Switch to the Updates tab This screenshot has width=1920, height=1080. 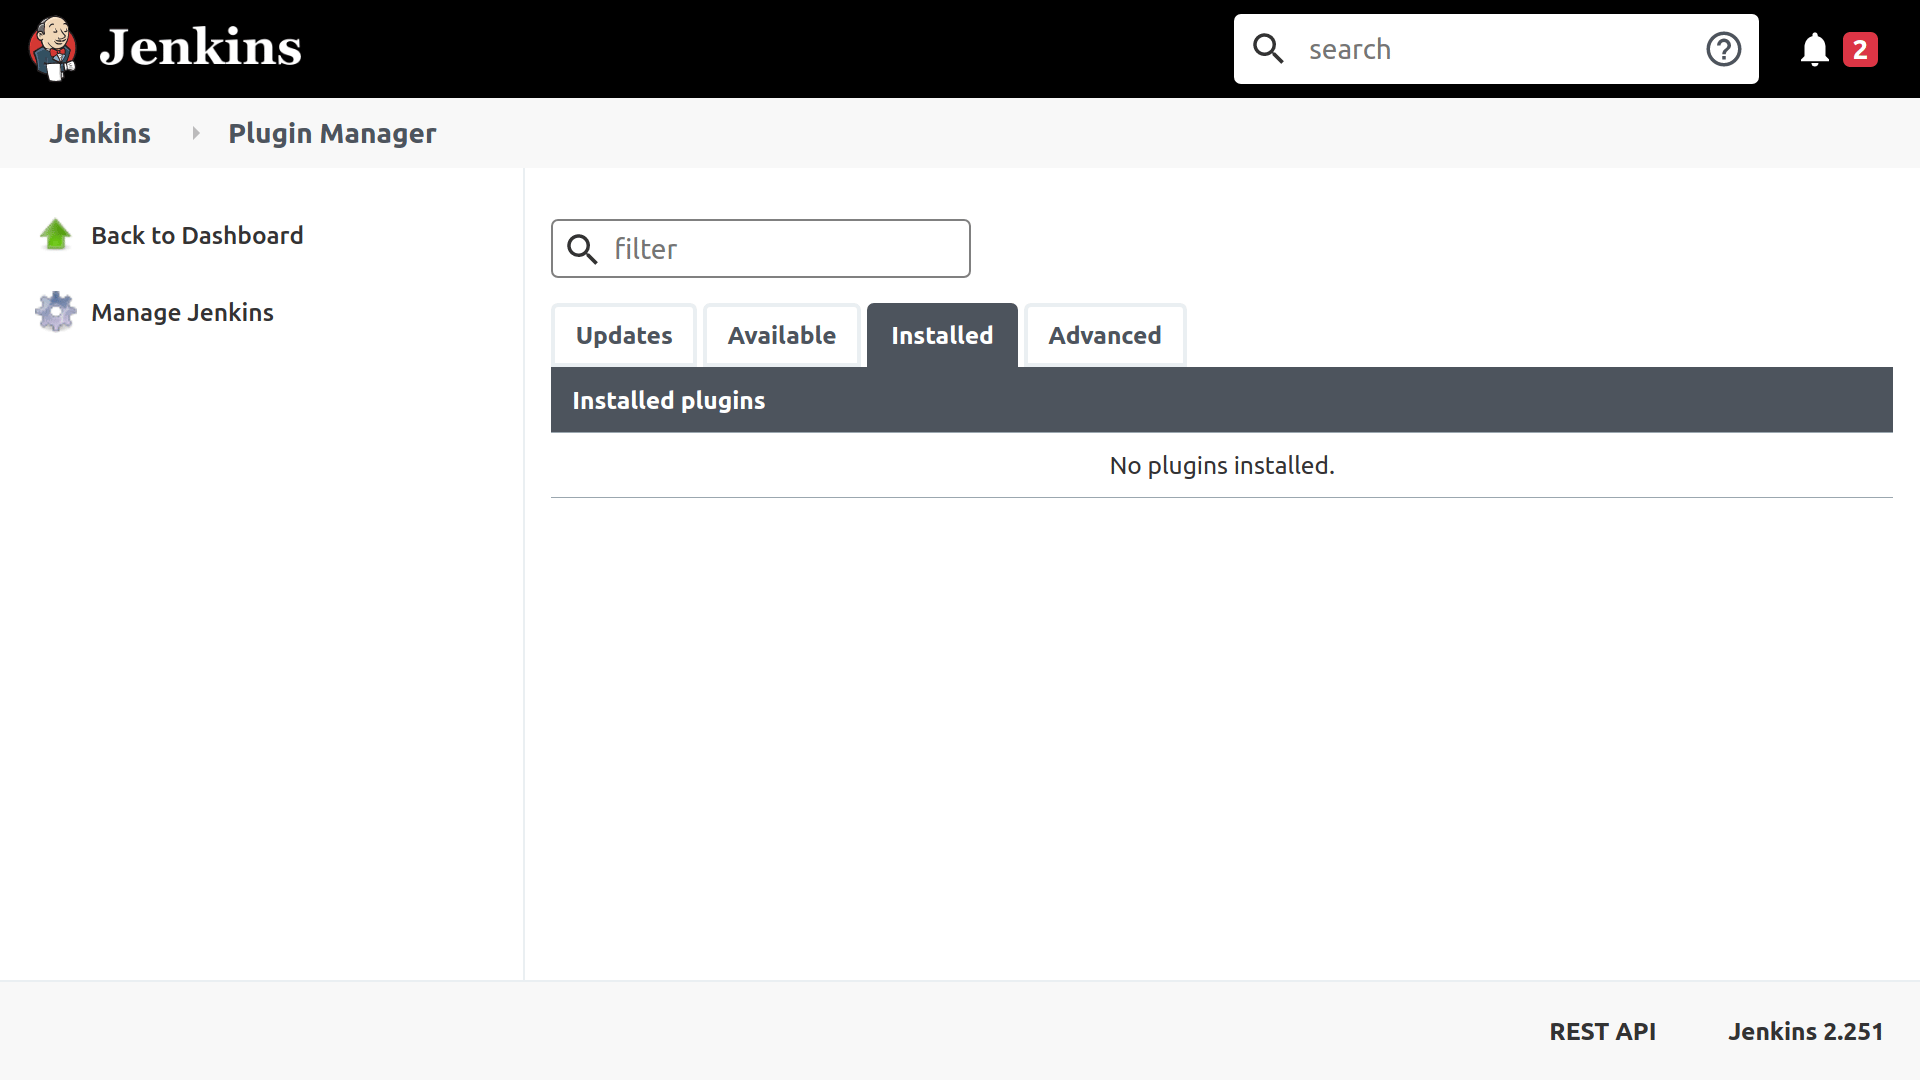tap(624, 335)
